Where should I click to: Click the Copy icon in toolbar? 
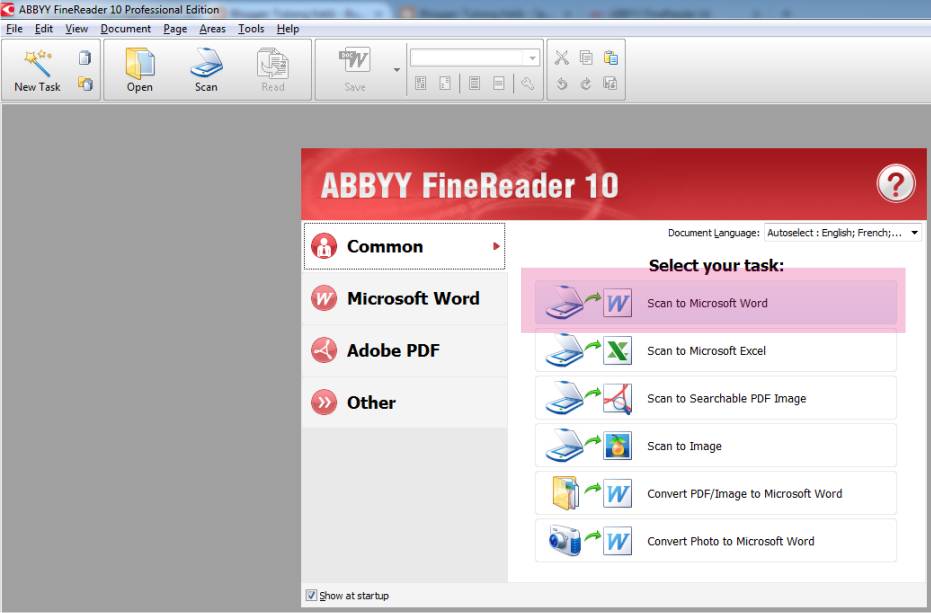585,58
